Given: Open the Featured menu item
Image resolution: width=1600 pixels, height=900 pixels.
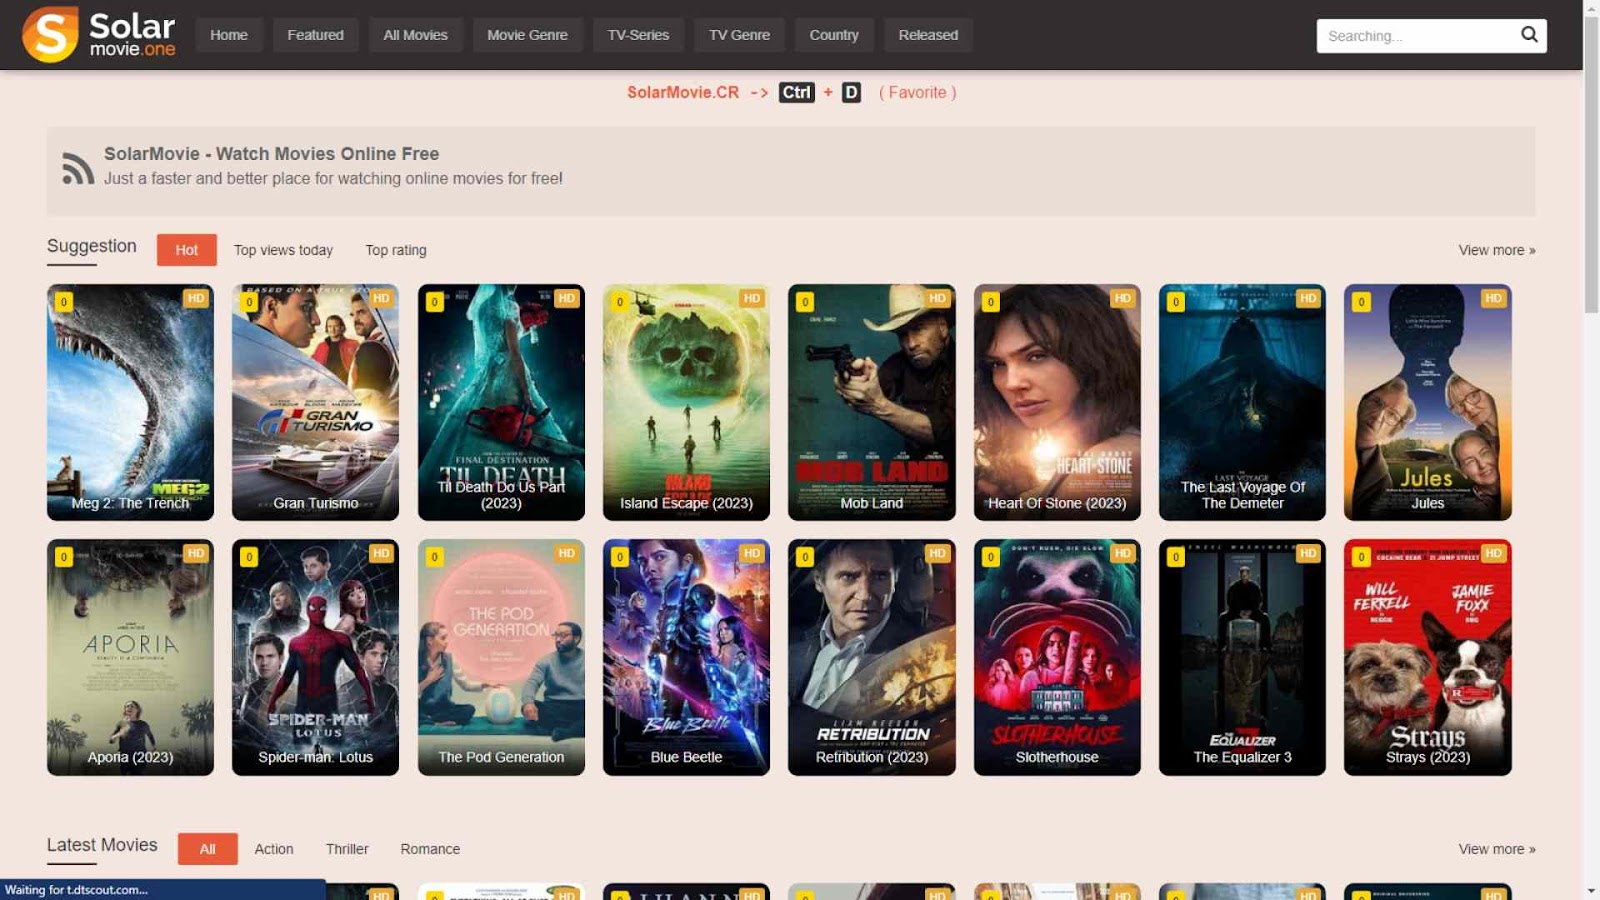Looking at the screenshot, I should (x=316, y=35).
